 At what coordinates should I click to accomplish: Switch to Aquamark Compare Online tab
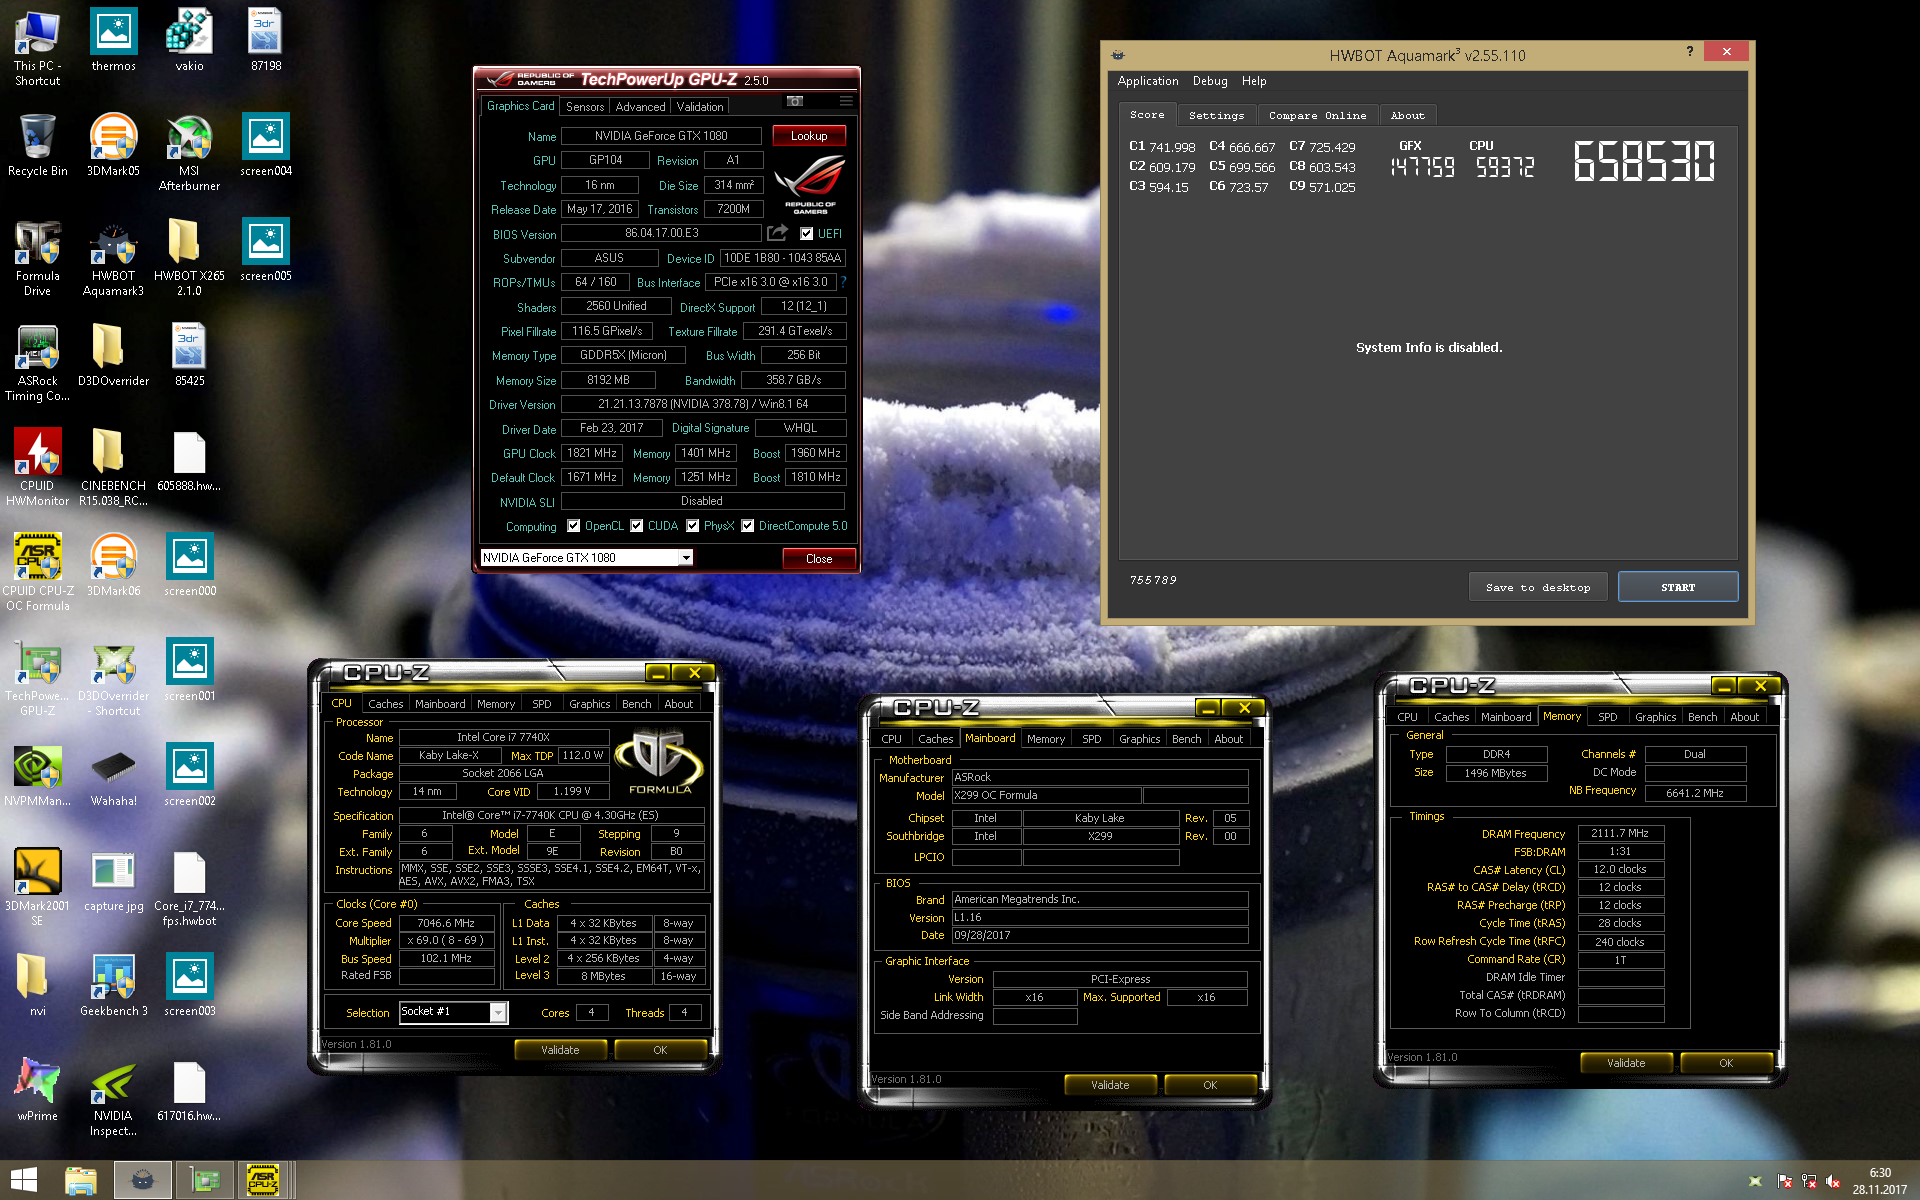point(1317,115)
